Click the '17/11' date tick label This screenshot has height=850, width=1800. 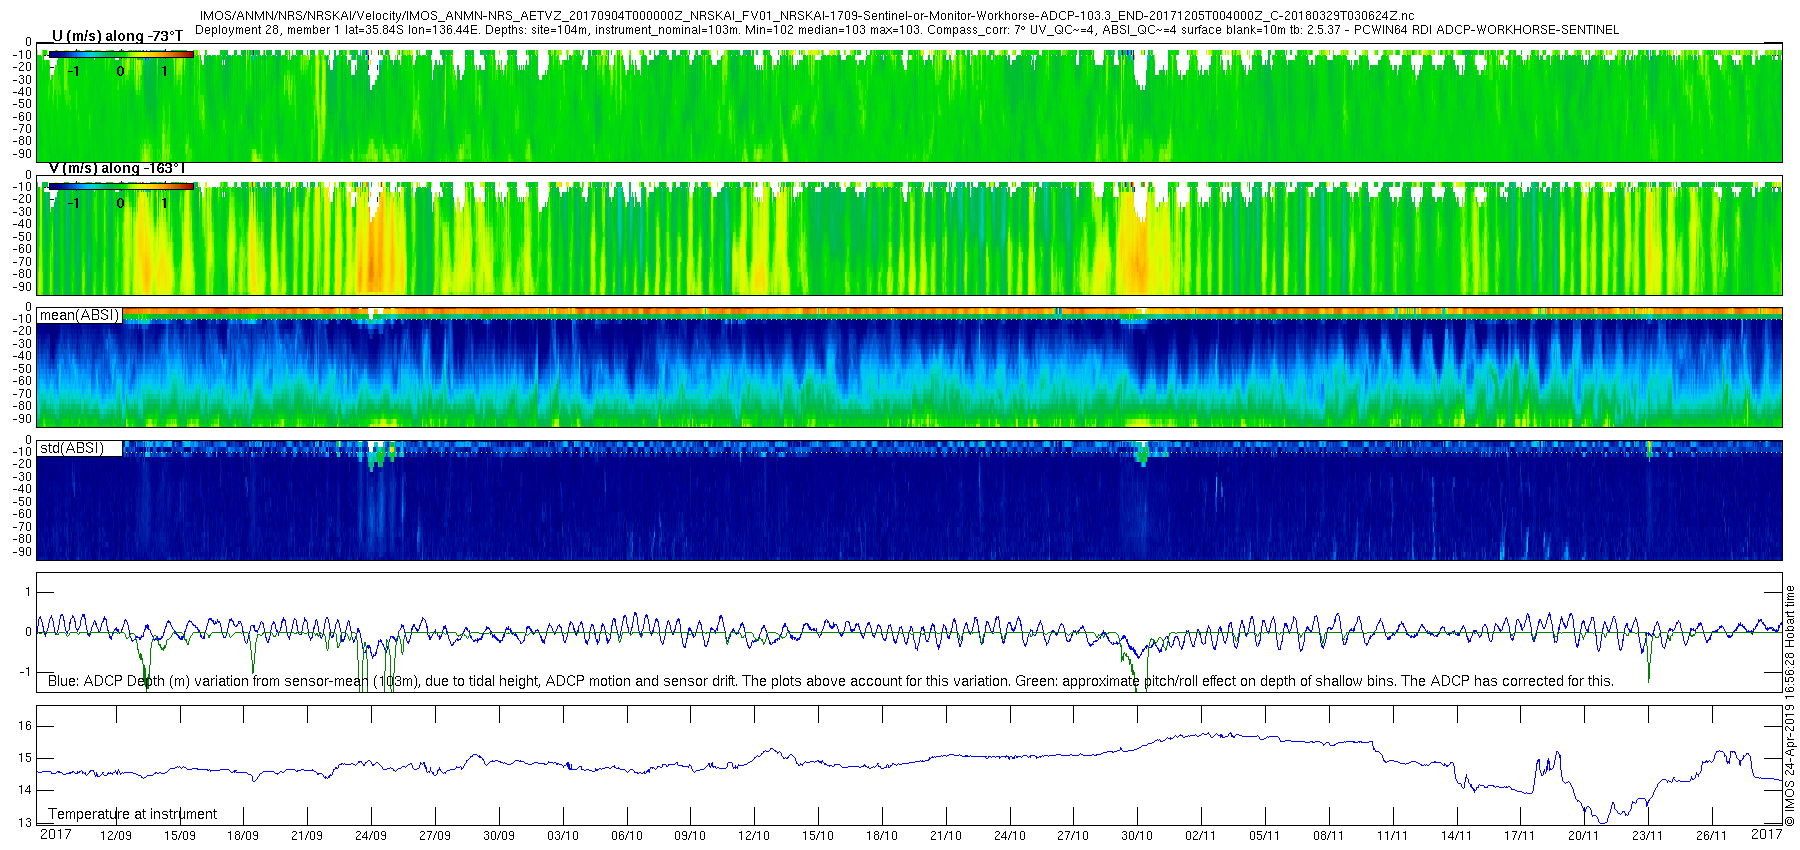click(1520, 836)
